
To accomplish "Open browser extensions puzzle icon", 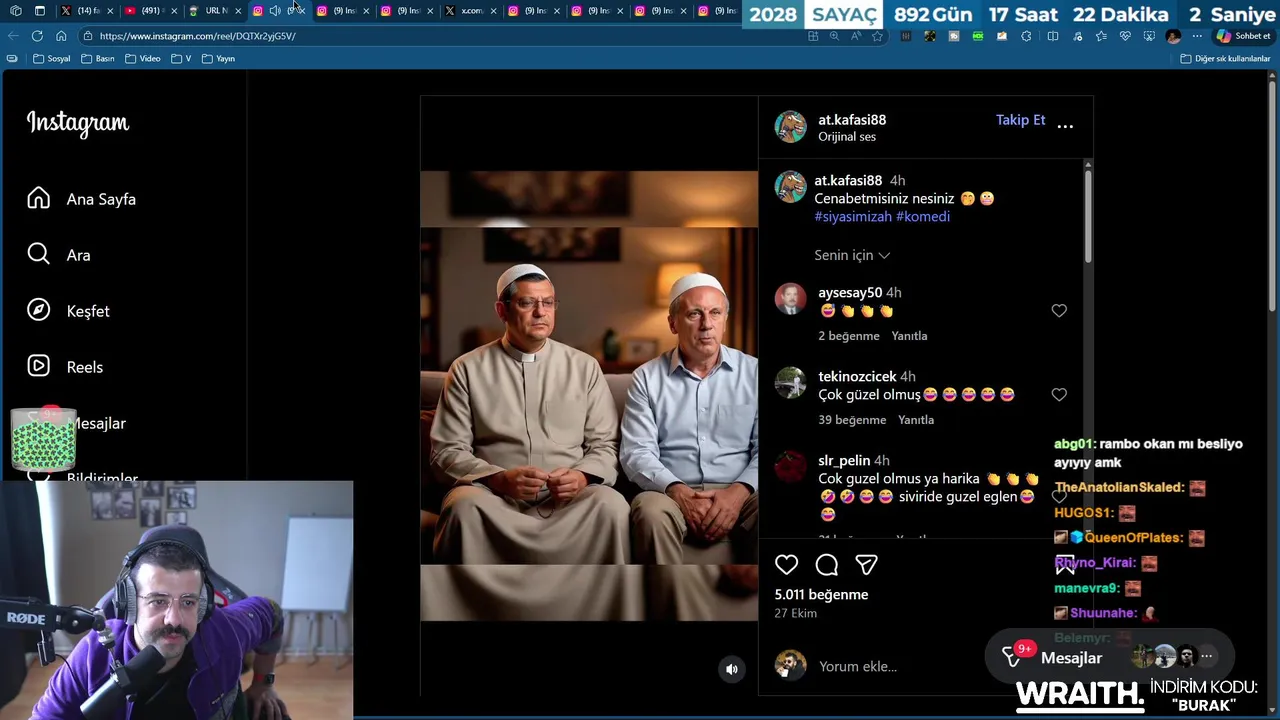I will (x=1026, y=36).
